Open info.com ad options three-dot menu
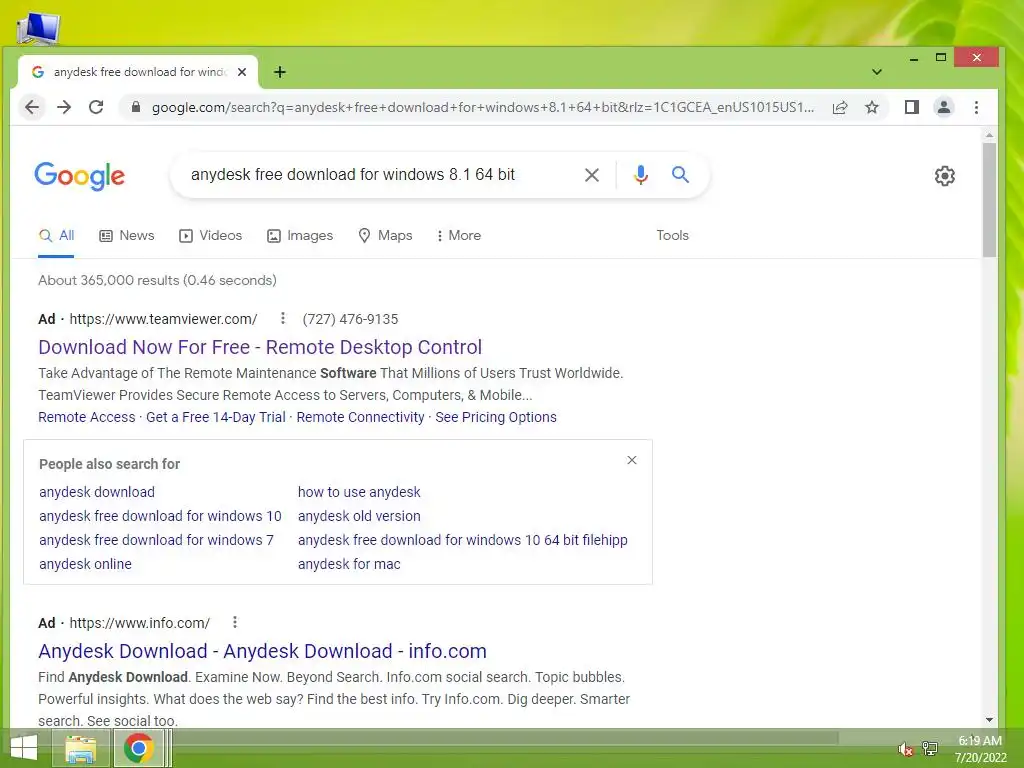This screenshot has width=1024, height=768. 235,622
